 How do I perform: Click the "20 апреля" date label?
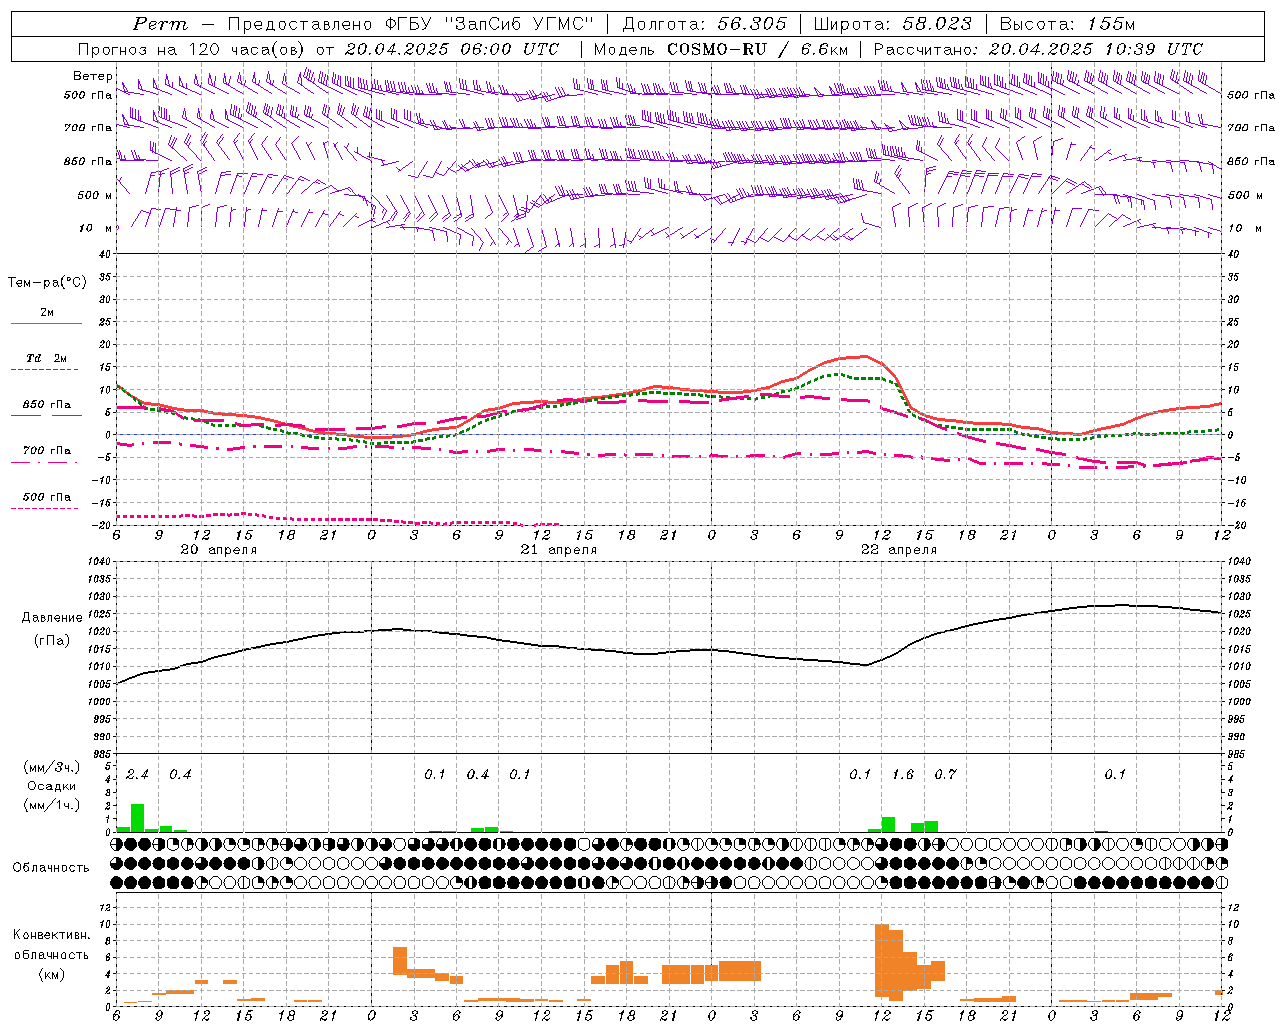[218, 550]
